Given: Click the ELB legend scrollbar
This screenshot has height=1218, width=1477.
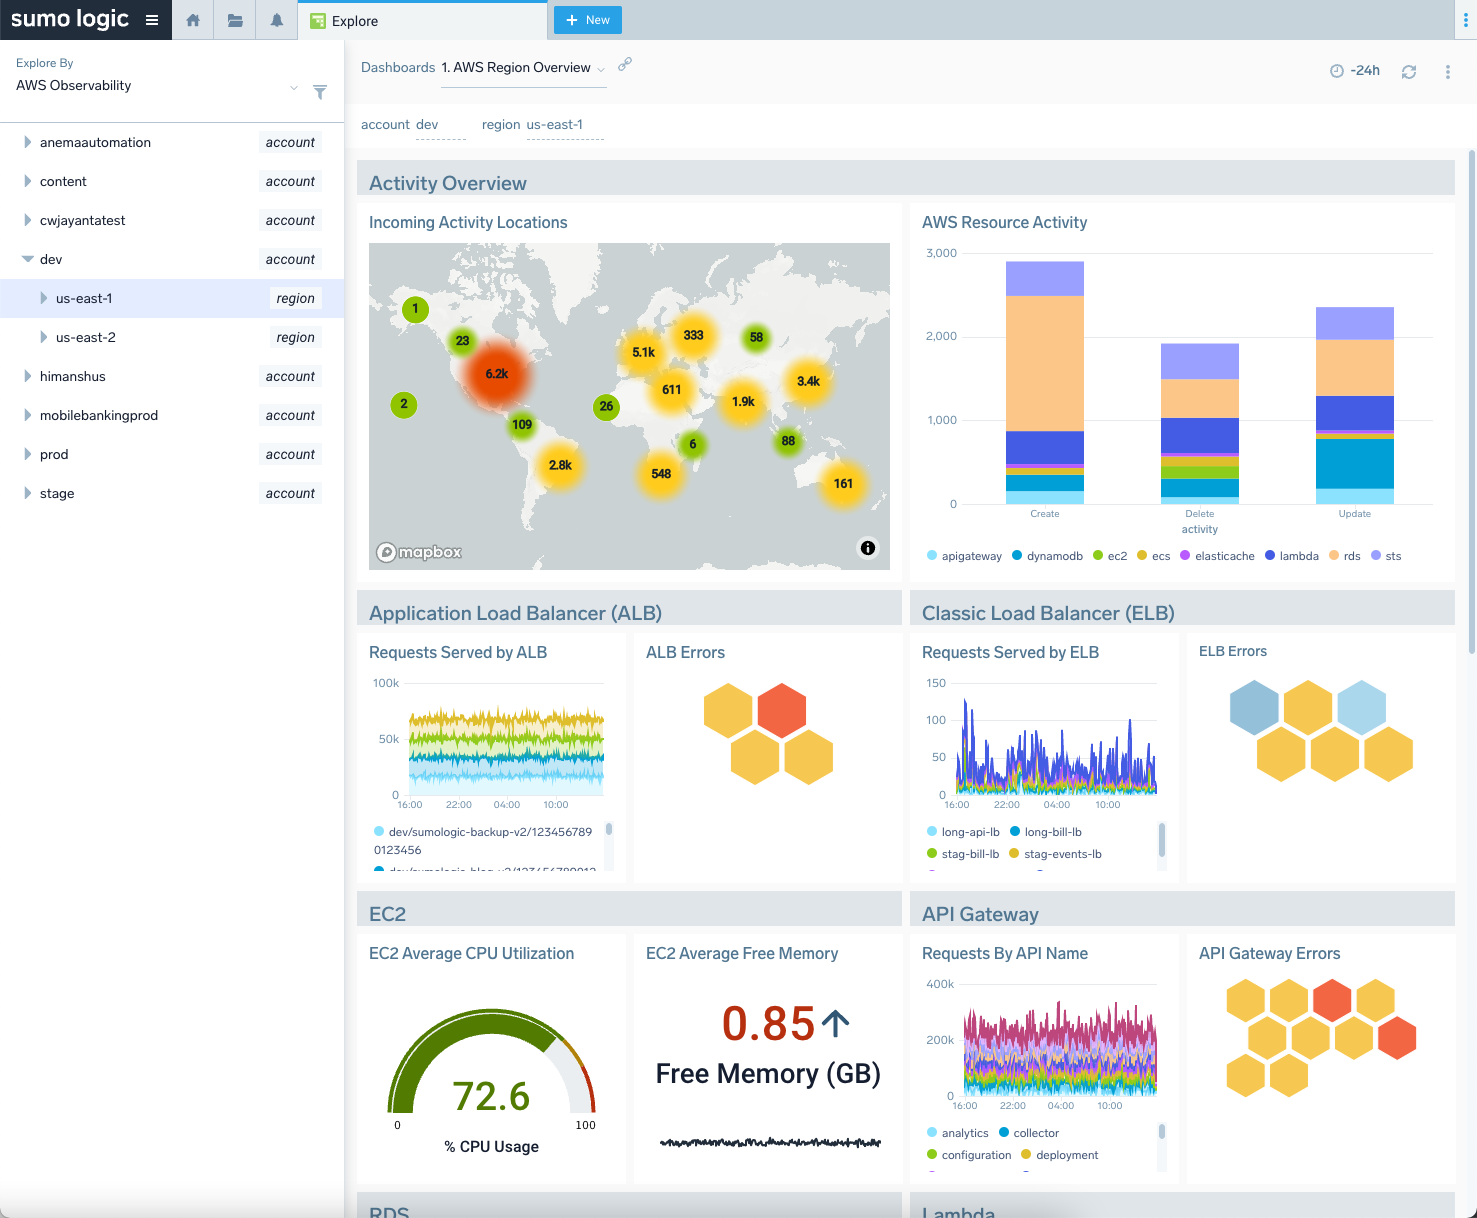Looking at the screenshot, I should [x=1161, y=840].
